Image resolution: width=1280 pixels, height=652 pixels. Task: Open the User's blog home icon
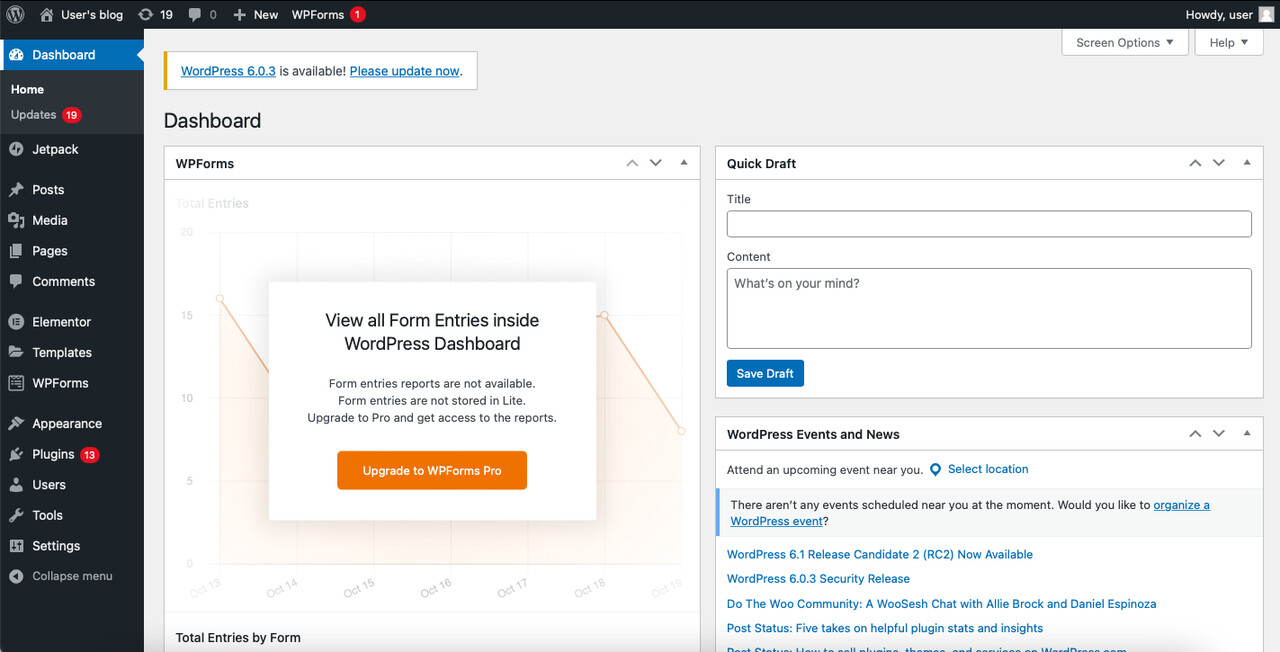pos(47,15)
